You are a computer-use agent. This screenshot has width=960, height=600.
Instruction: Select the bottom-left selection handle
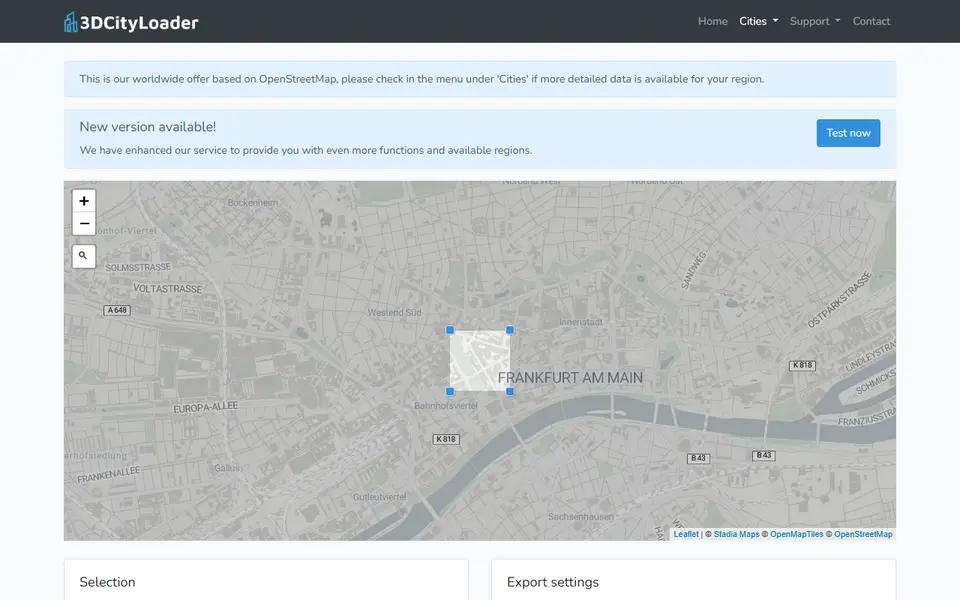pos(450,391)
